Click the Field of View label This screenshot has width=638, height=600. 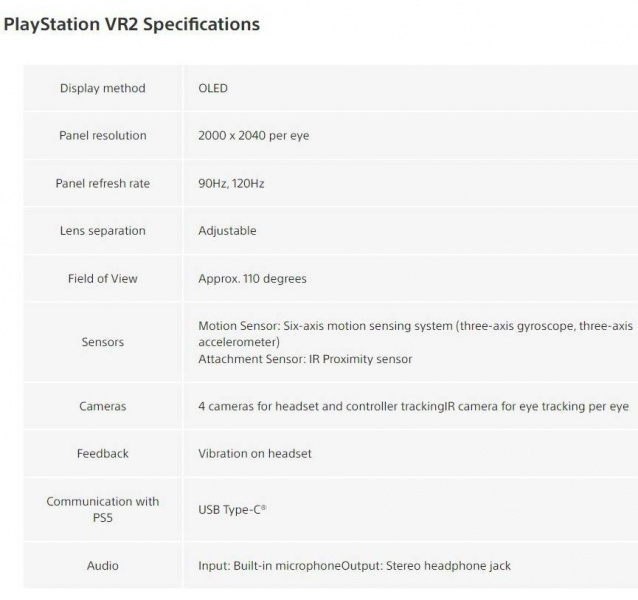pyautogui.click(x=102, y=278)
